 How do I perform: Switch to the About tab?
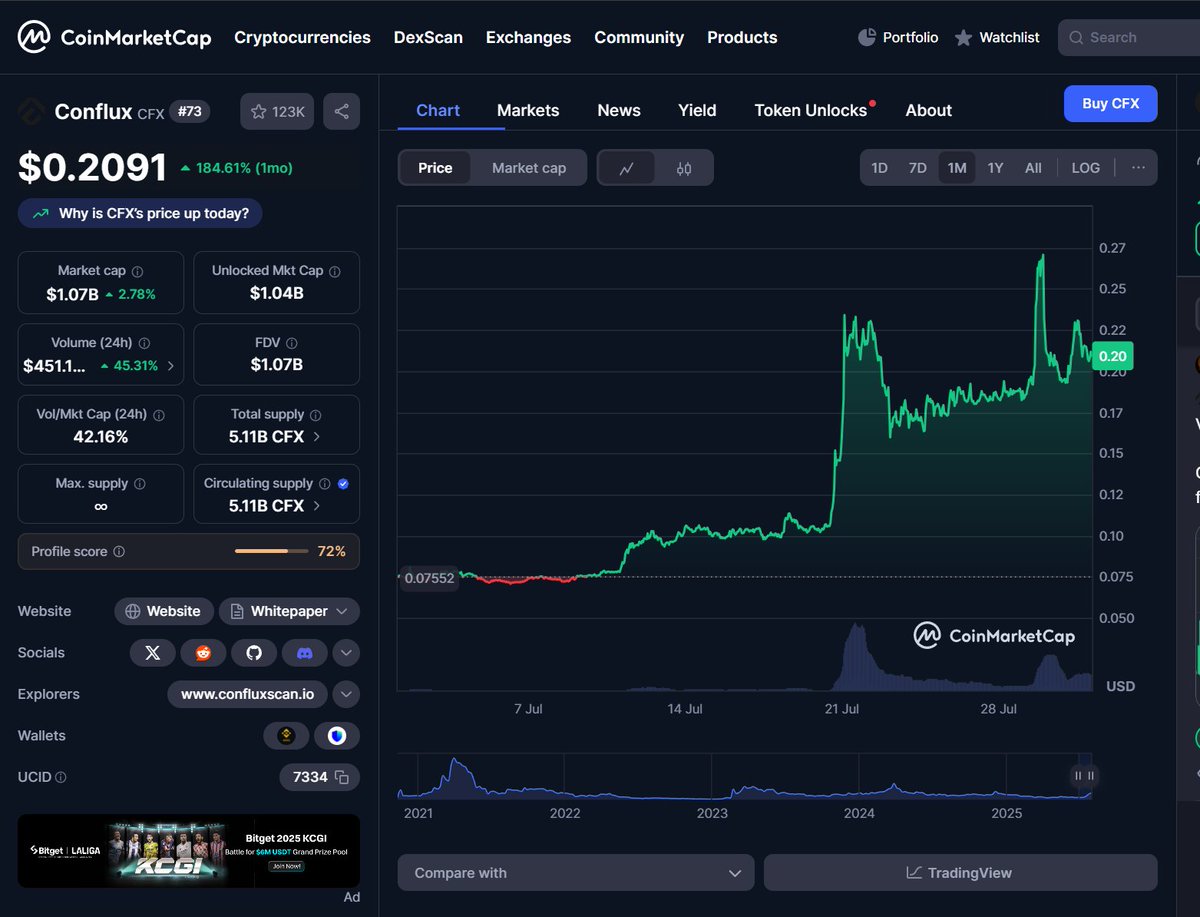929,110
